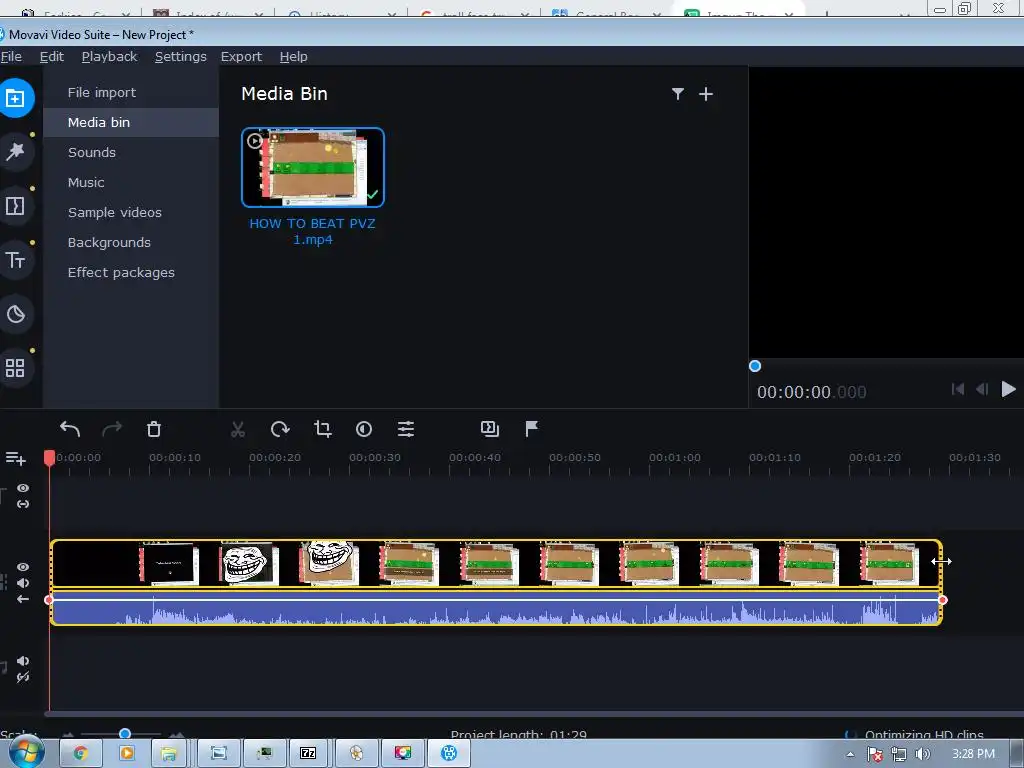Open media player from taskbar
The height and width of the screenshot is (768, 1024).
[127, 753]
